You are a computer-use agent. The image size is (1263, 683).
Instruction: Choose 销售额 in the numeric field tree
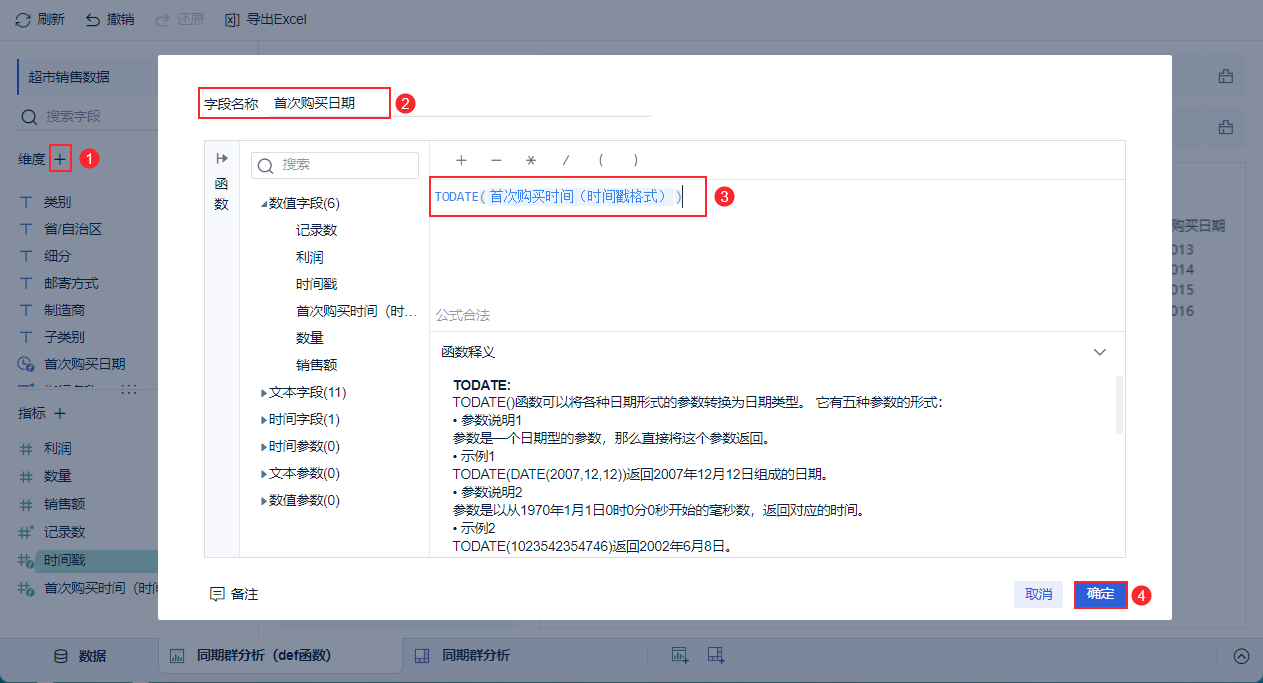[316, 365]
